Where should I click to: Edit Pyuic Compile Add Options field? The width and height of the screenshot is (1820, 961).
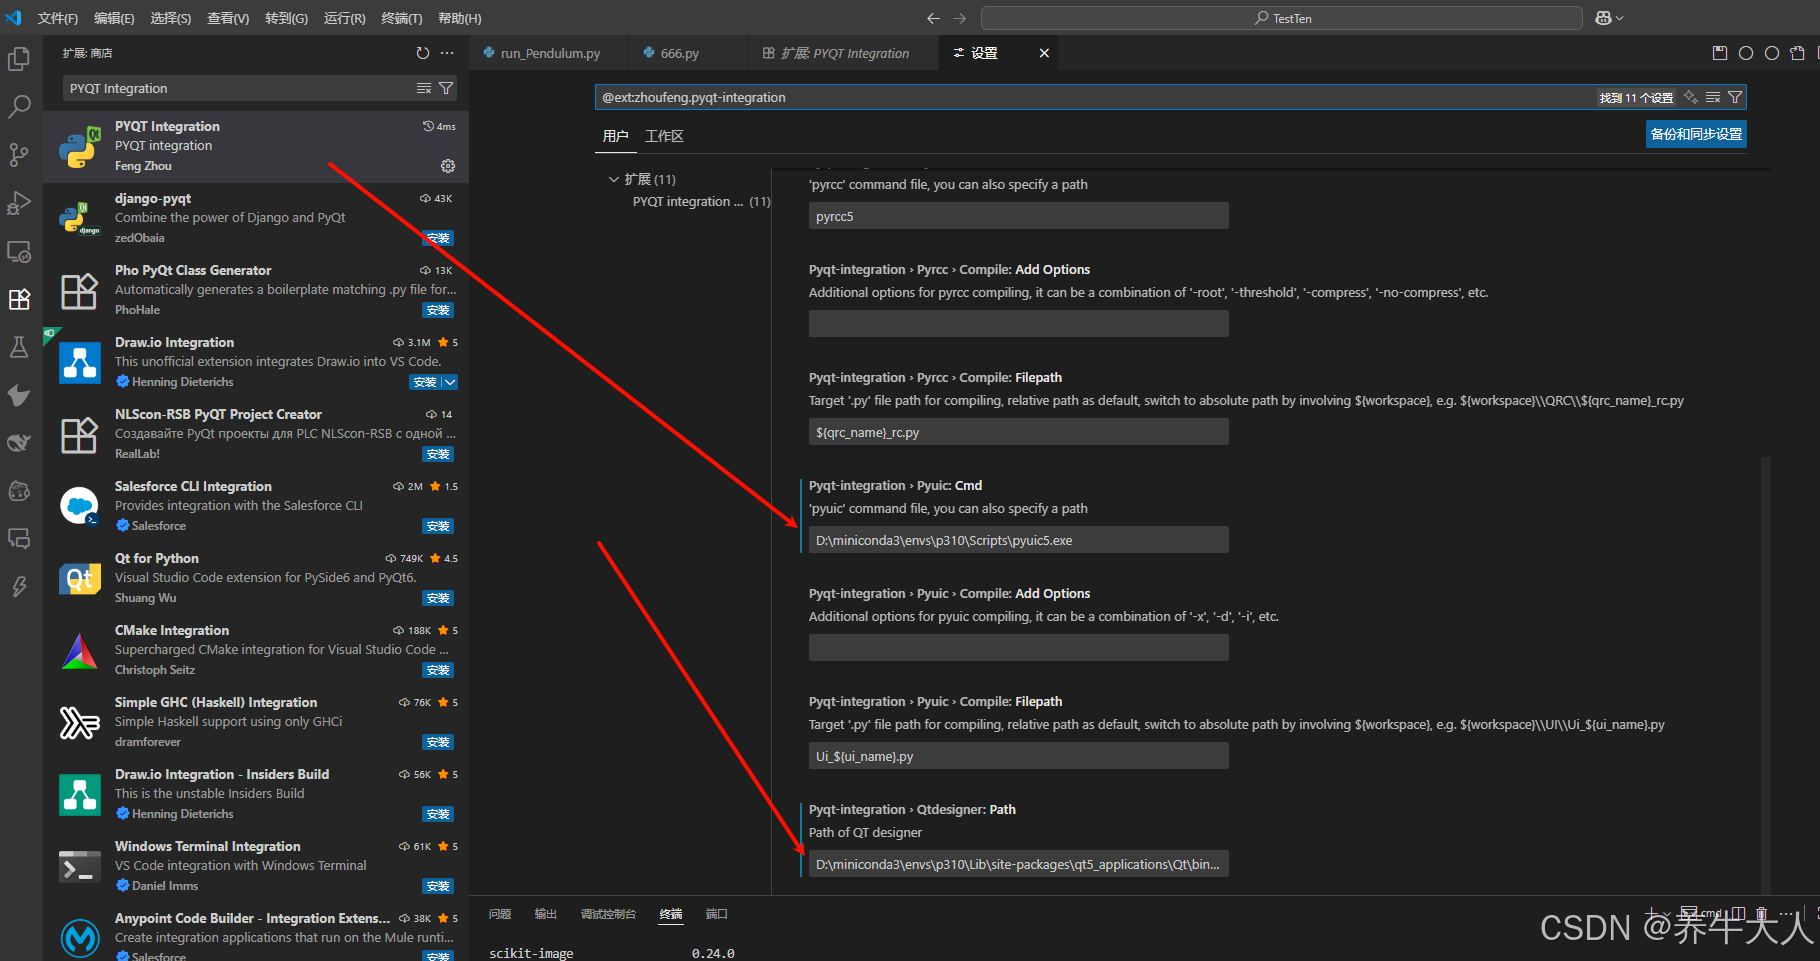pos(1018,648)
